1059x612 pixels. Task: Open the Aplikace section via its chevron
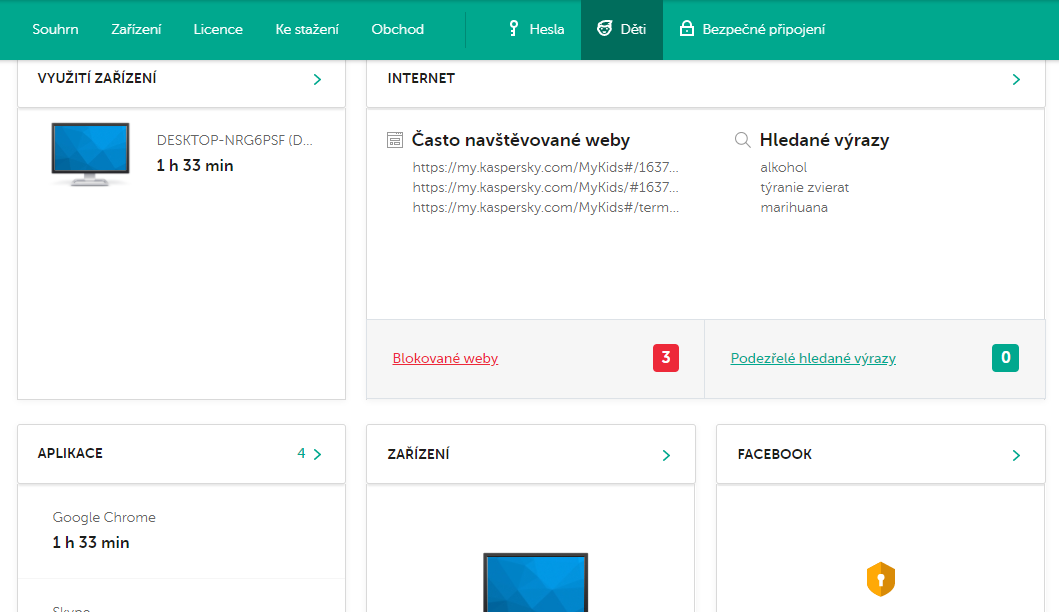point(317,454)
